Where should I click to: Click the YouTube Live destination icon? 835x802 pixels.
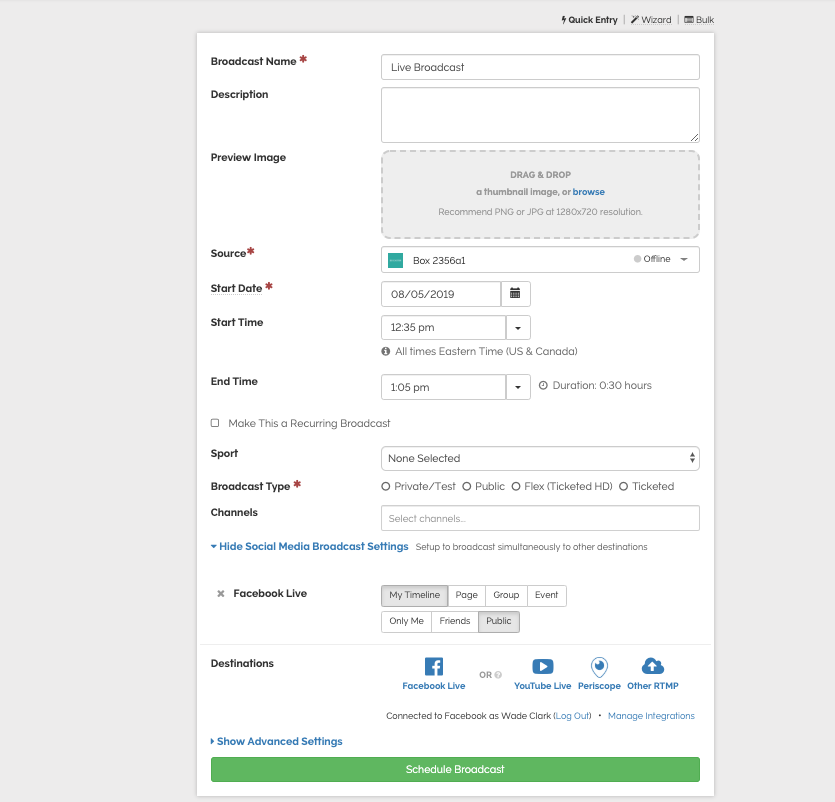(542, 667)
